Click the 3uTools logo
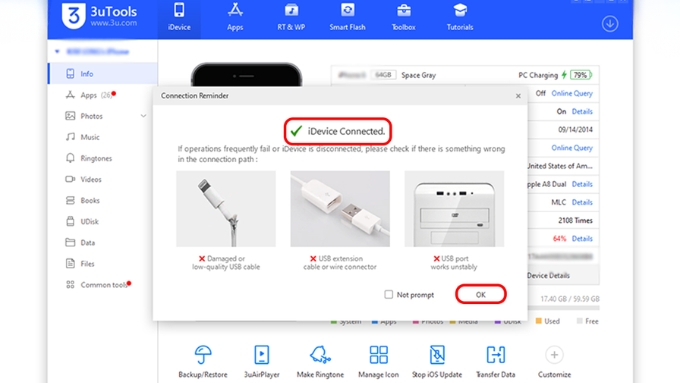680x383 pixels. (99, 16)
